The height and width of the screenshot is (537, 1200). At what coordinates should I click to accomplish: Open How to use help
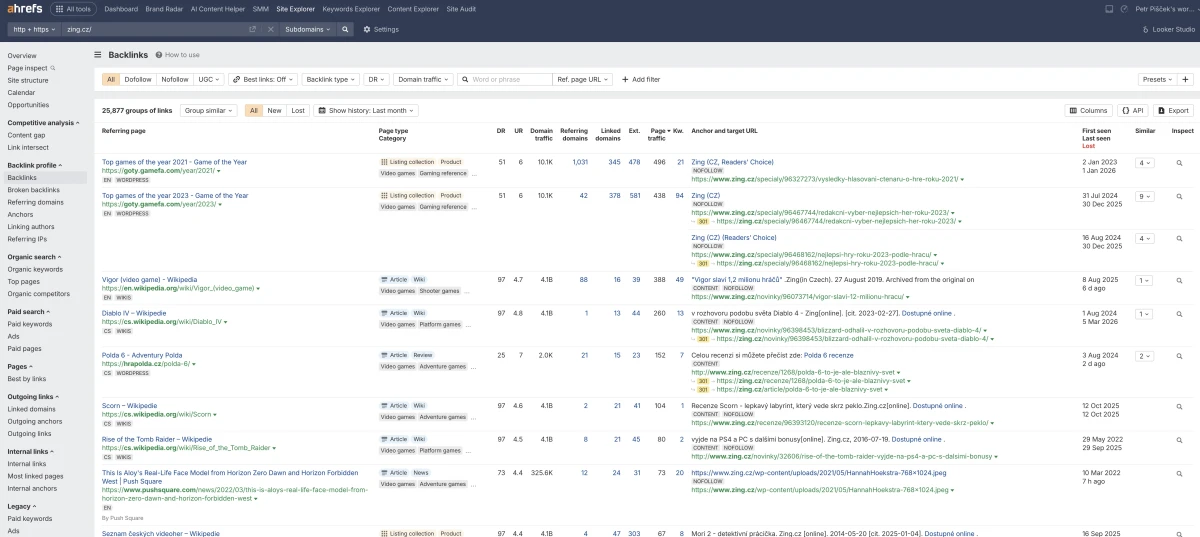coord(177,55)
